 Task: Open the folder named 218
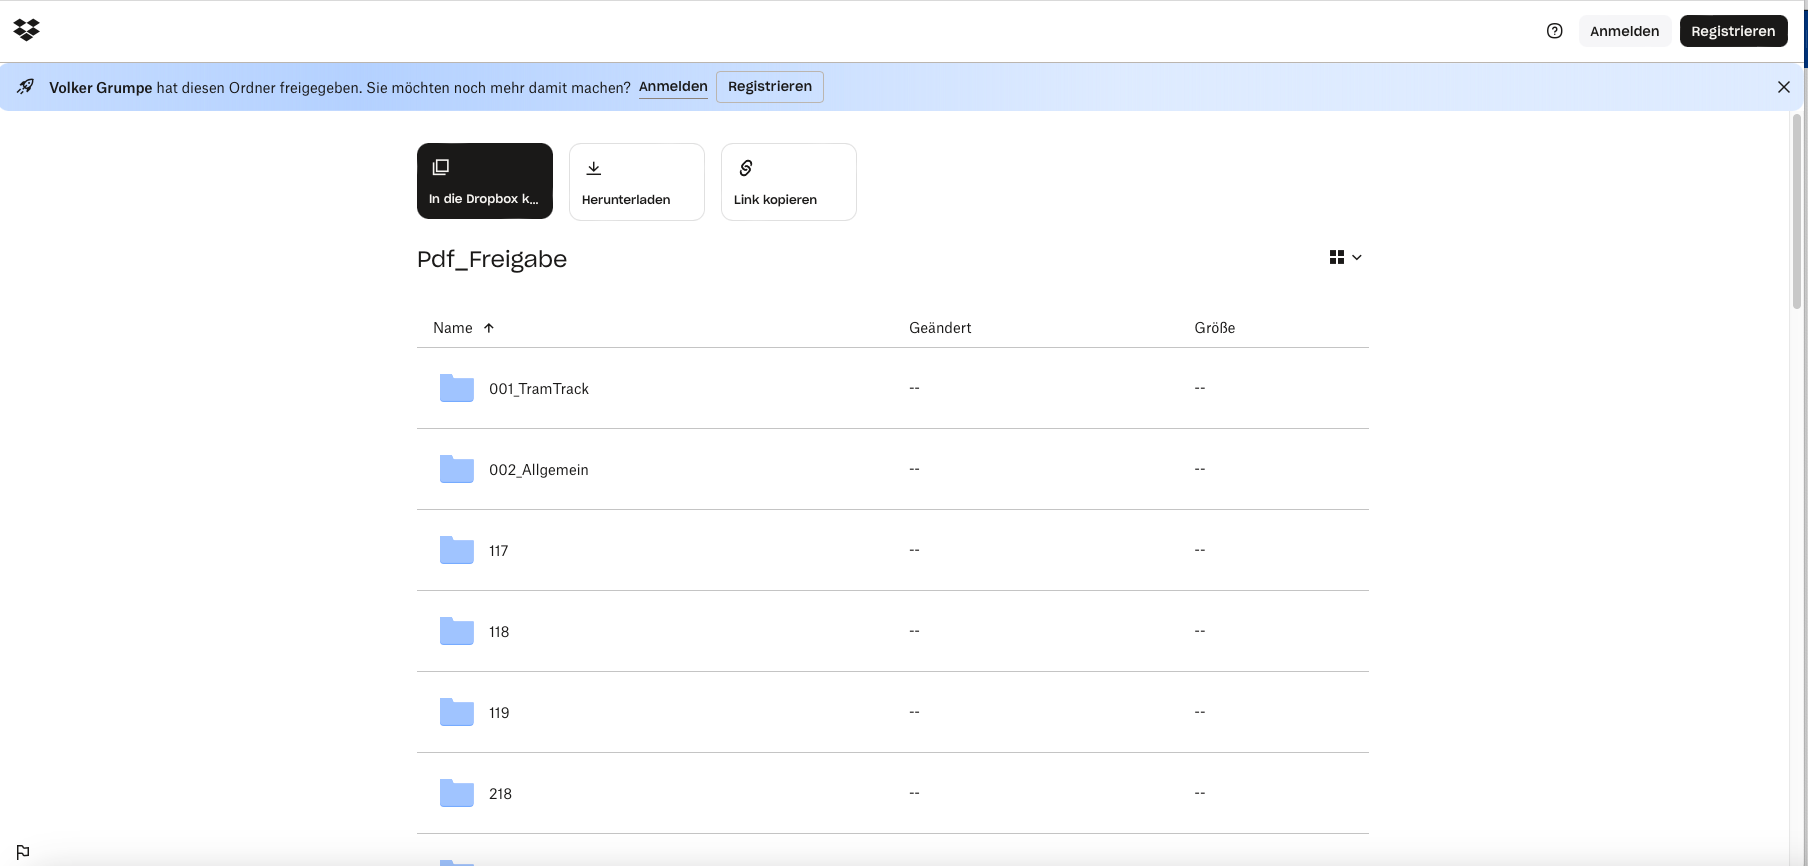point(500,794)
